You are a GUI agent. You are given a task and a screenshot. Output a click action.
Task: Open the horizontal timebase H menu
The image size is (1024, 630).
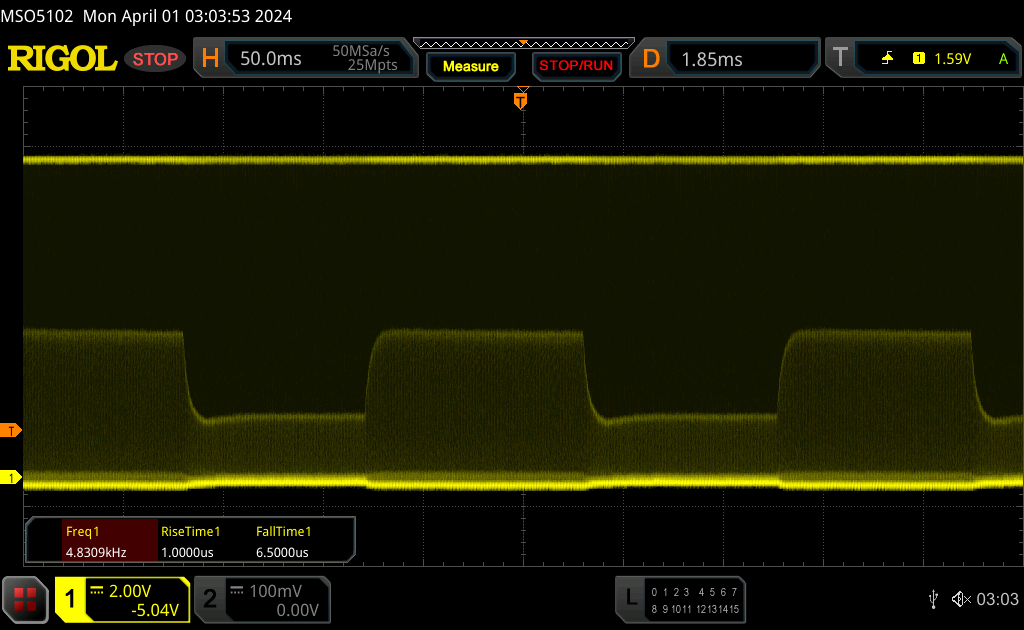tap(210, 59)
